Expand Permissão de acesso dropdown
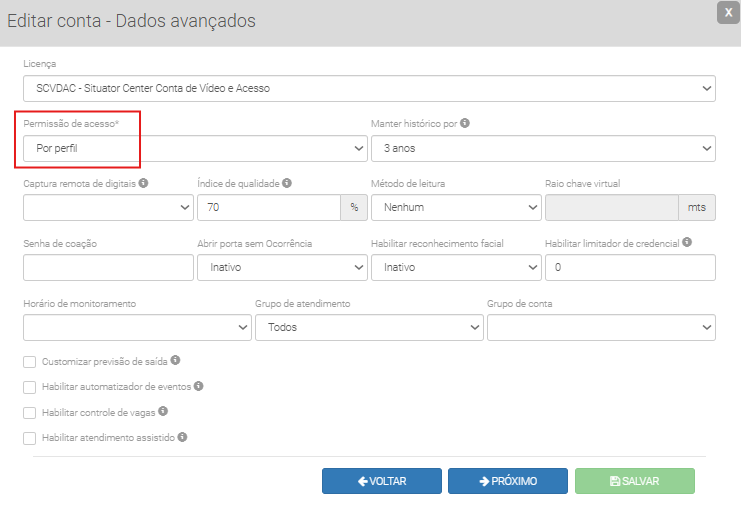Screen dimensions: 741x506 195,148
